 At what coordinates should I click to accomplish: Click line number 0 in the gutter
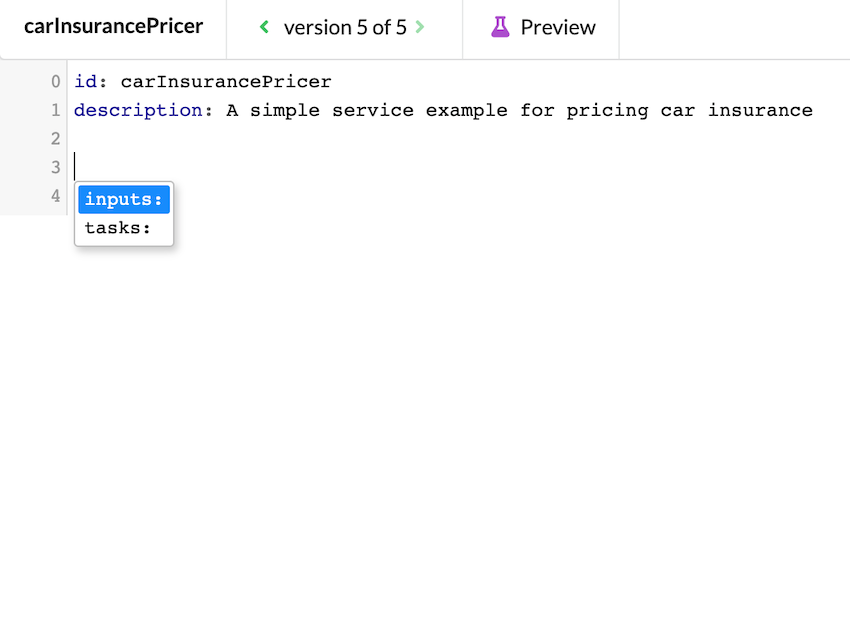(56, 82)
